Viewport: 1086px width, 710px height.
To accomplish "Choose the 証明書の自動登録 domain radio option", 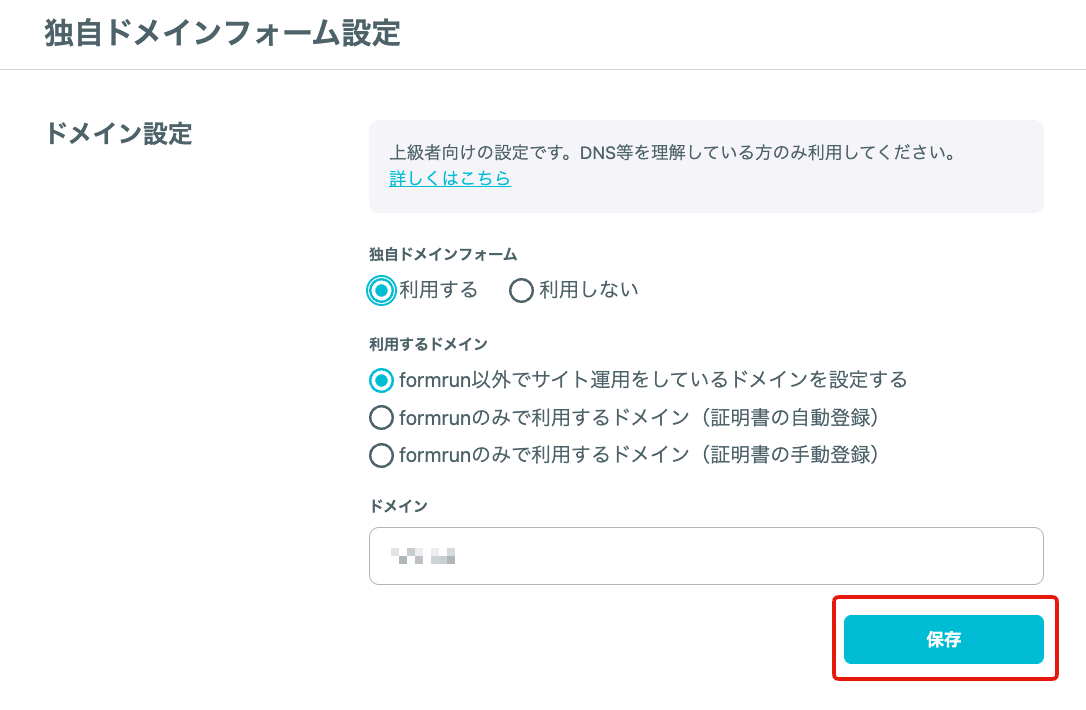I will (x=381, y=418).
